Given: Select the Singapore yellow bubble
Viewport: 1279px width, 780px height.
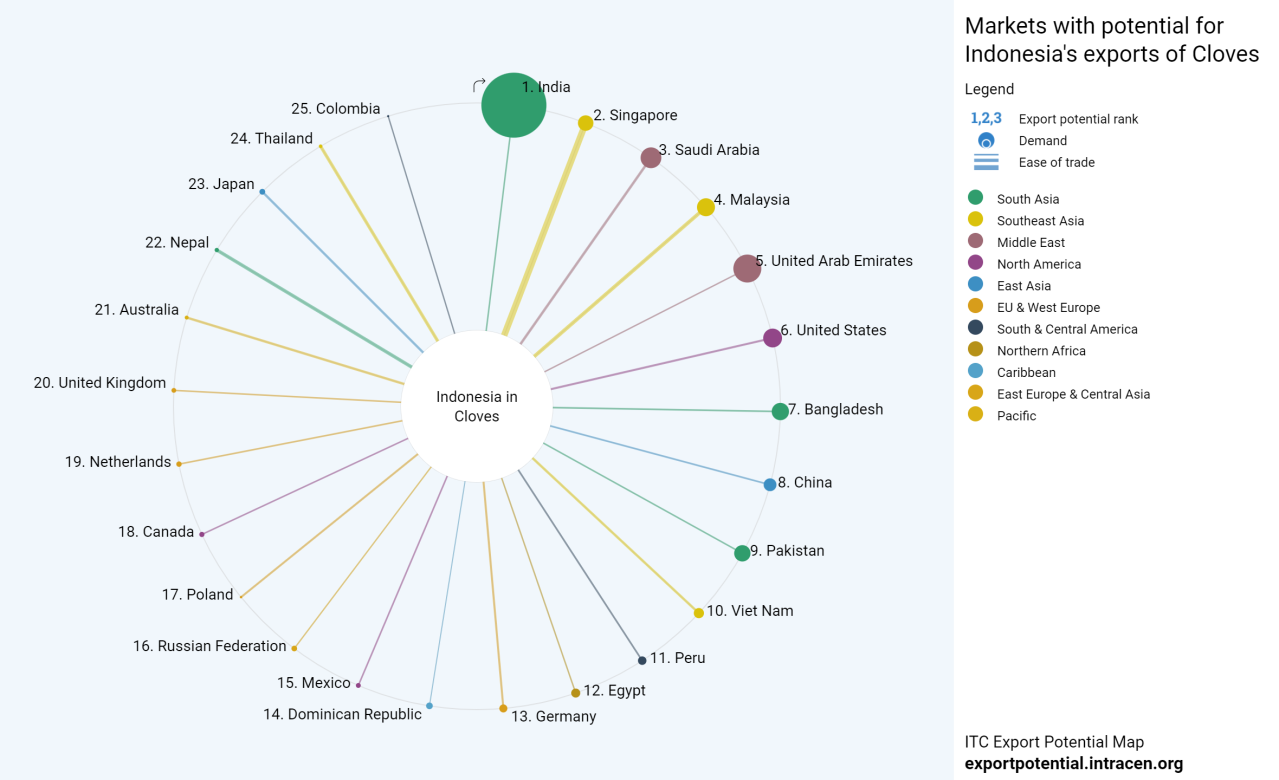Looking at the screenshot, I should 585,123.
